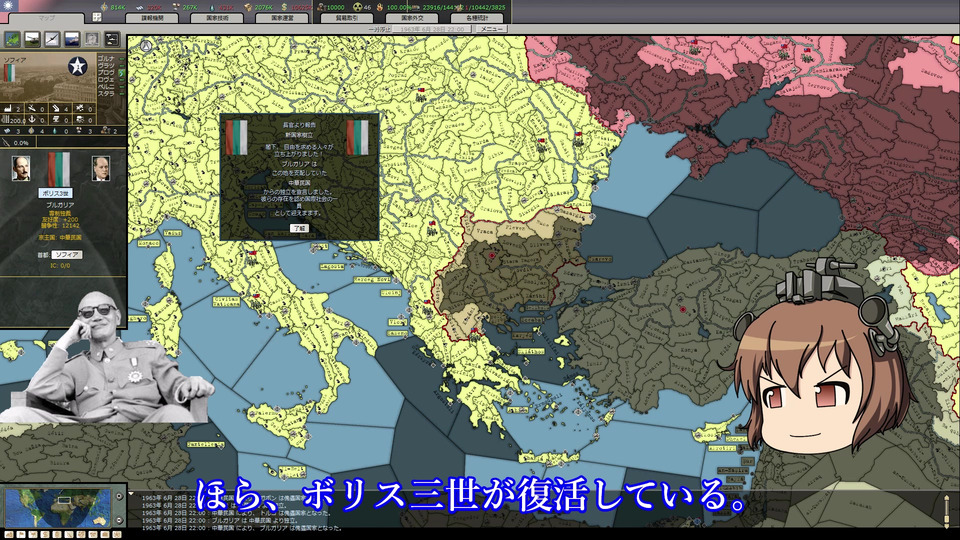Select the grayed leader portrait toolbar icon

pyautogui.click(x=91, y=39)
